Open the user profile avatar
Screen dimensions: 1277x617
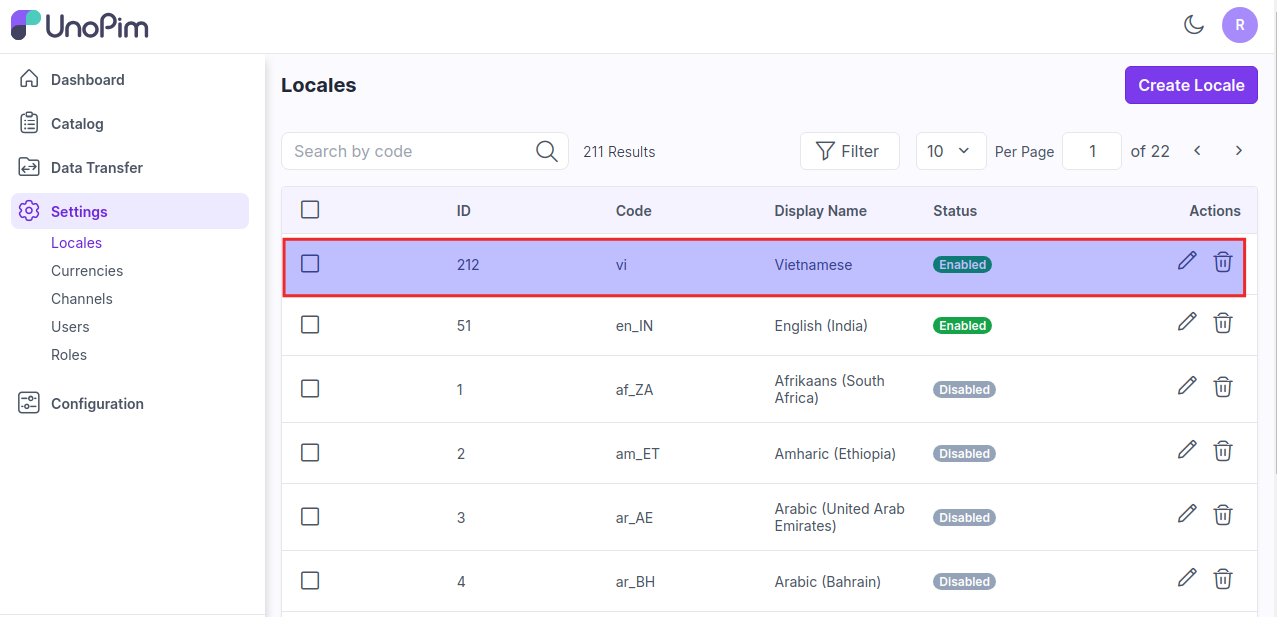coord(1239,25)
